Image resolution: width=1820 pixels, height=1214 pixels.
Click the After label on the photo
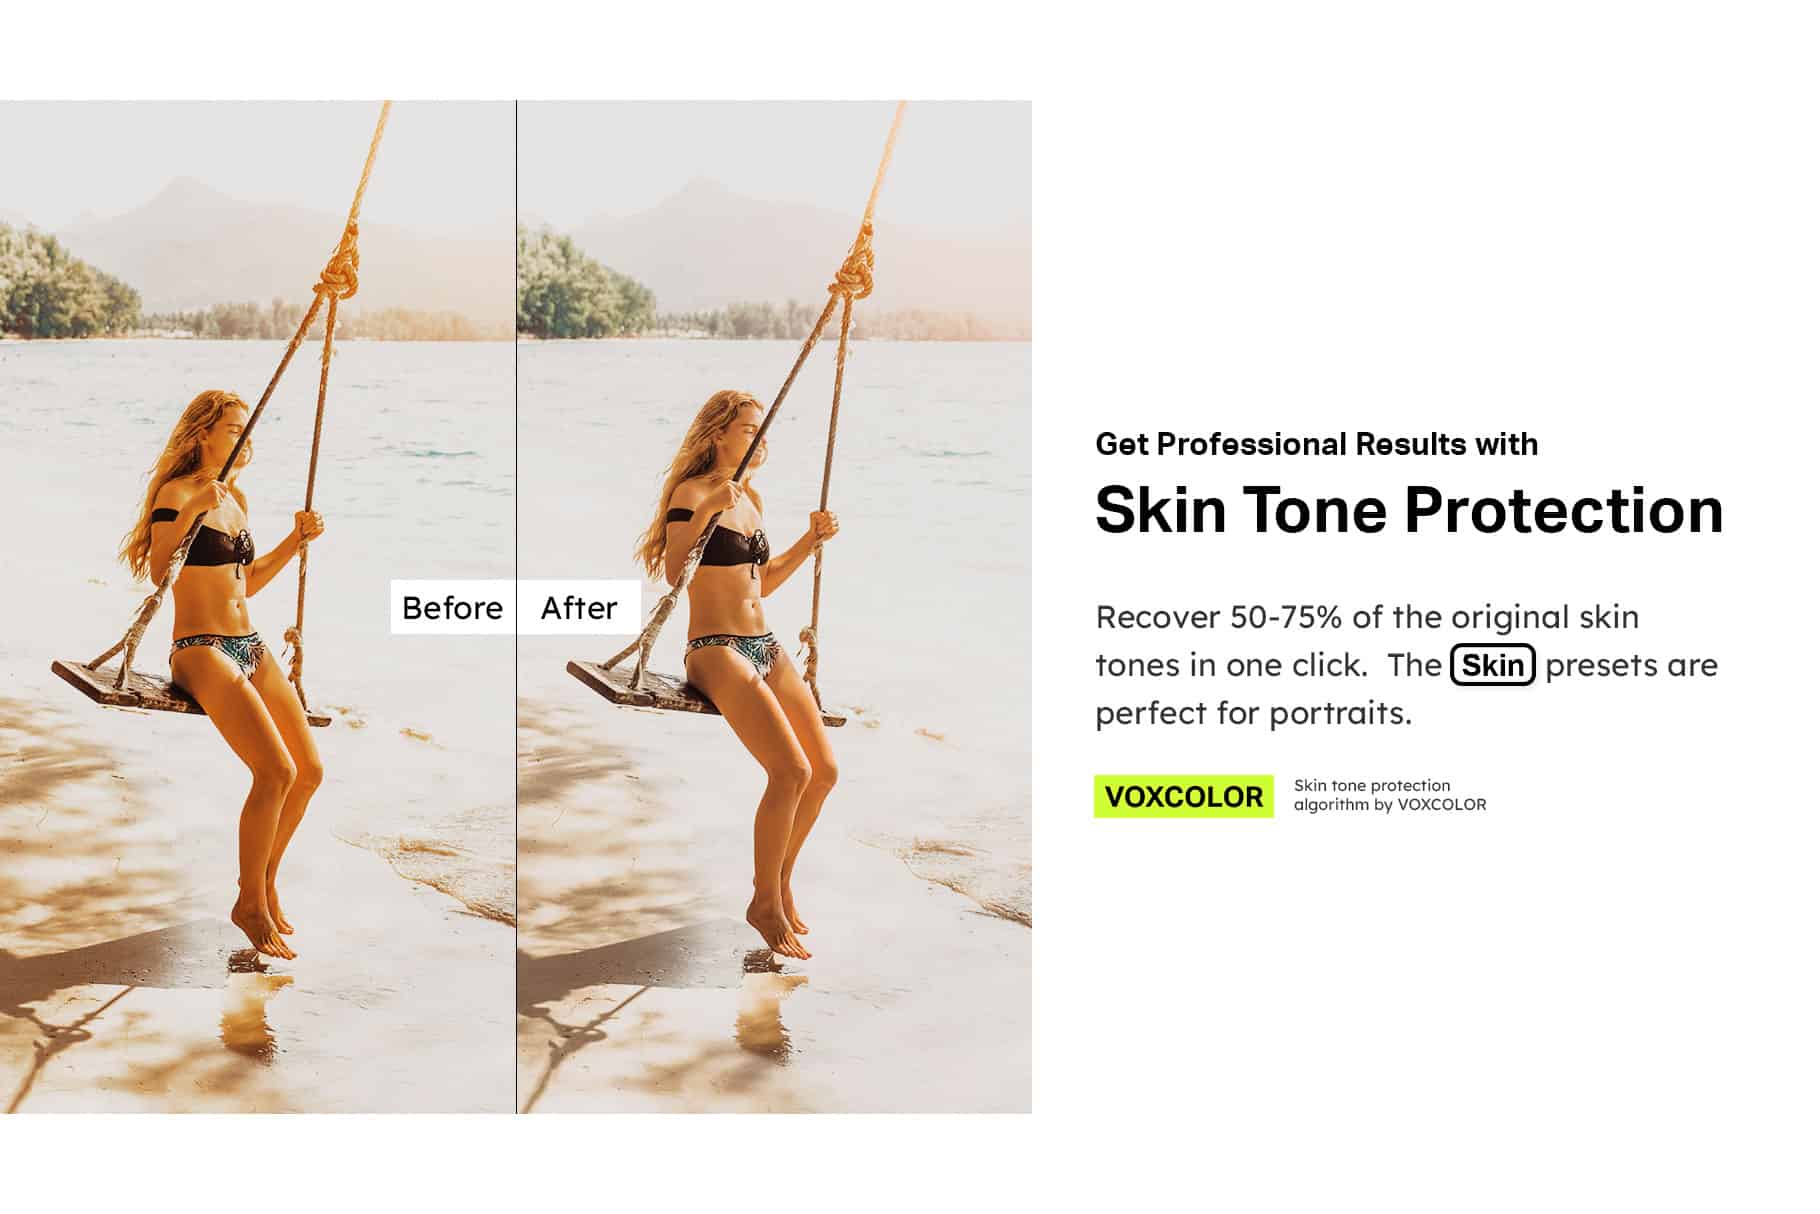(x=579, y=608)
